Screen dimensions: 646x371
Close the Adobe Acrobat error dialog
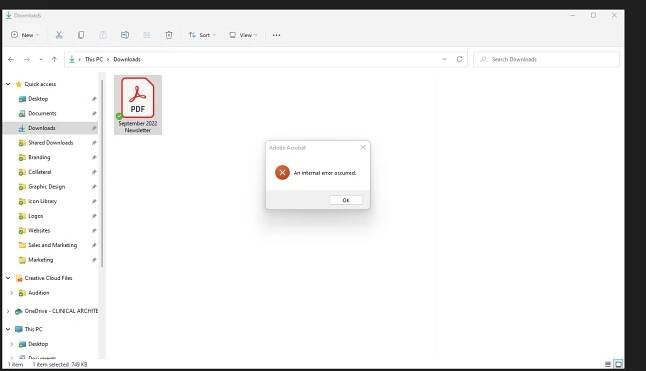363,147
